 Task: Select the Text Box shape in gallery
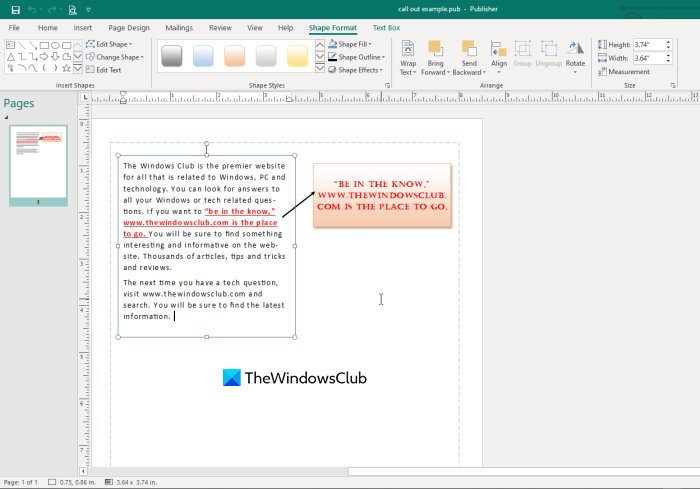click(10, 45)
